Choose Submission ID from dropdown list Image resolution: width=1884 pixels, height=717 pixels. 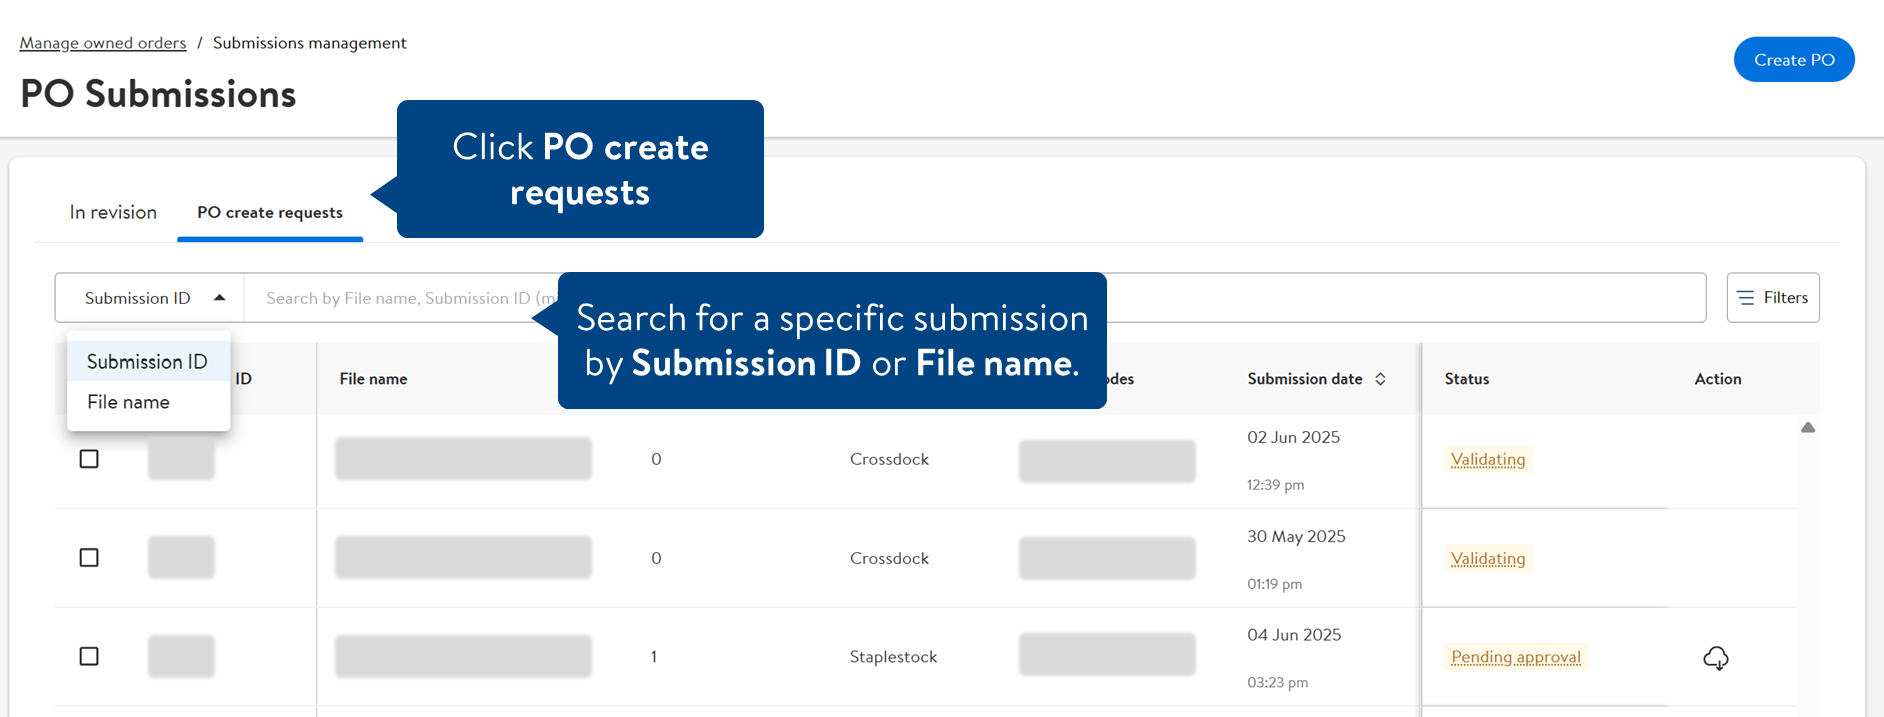click(147, 362)
